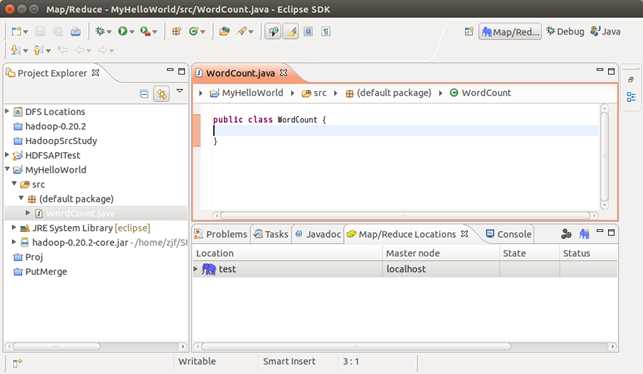Click the Run External Tools icon
Viewport: 643px width, 374px height.
[145, 31]
